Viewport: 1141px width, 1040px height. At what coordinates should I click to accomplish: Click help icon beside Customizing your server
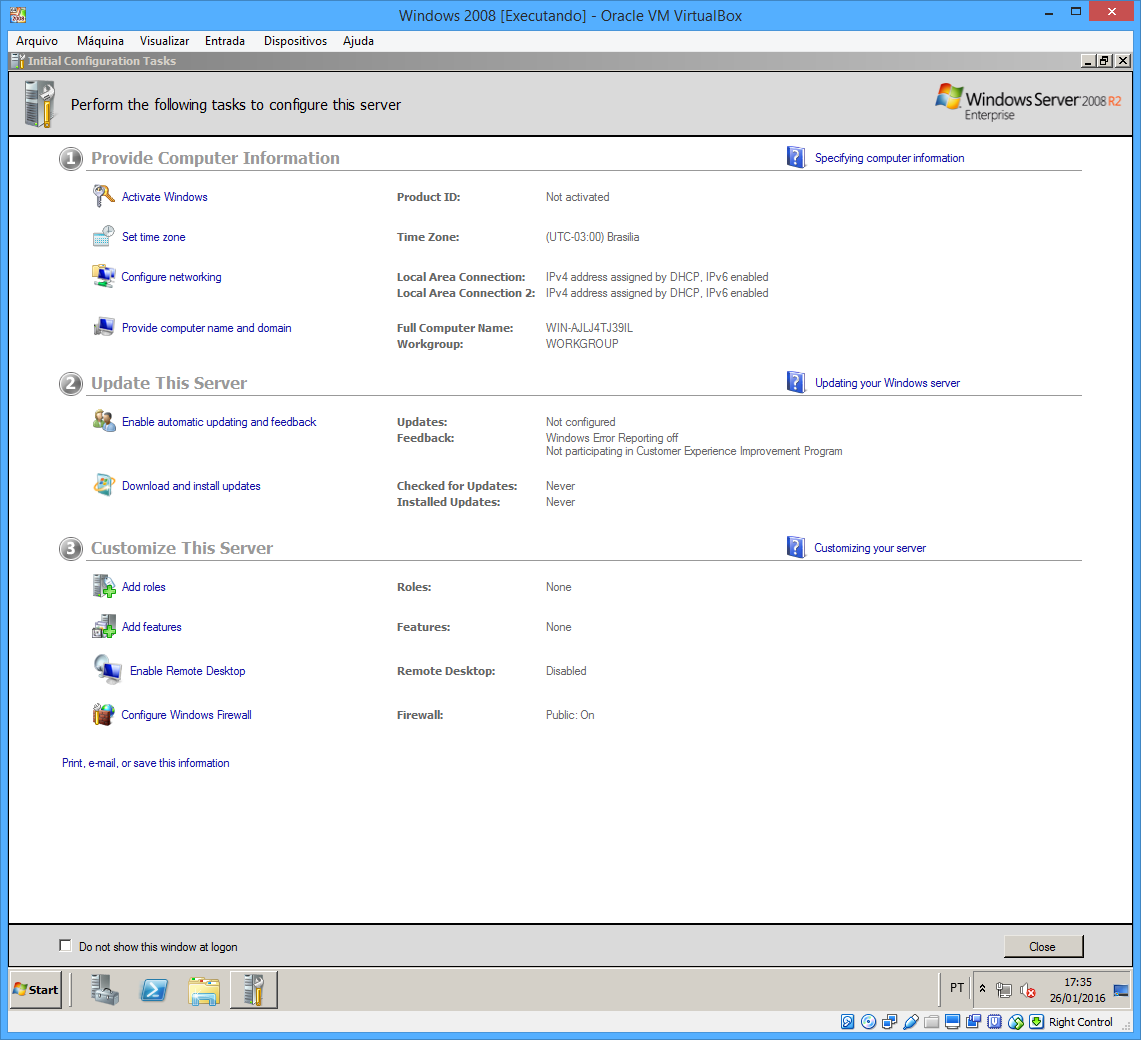coord(796,547)
